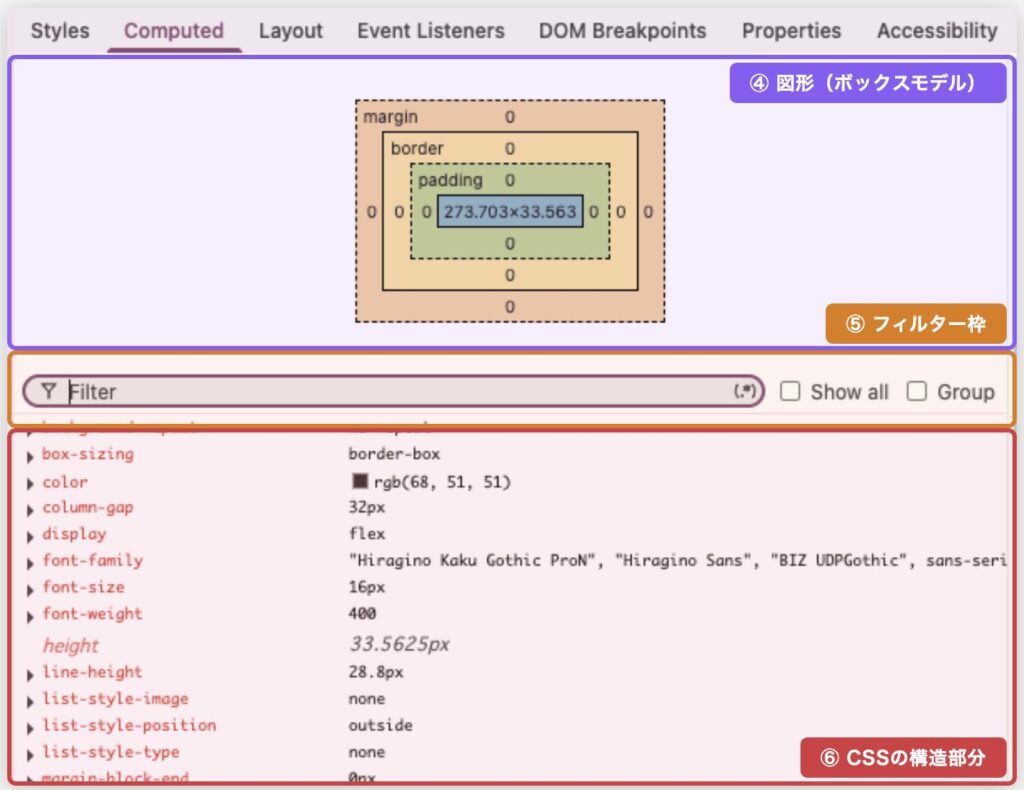Click the padding top value 0
Screen dimensions: 1024x790
[510, 180]
